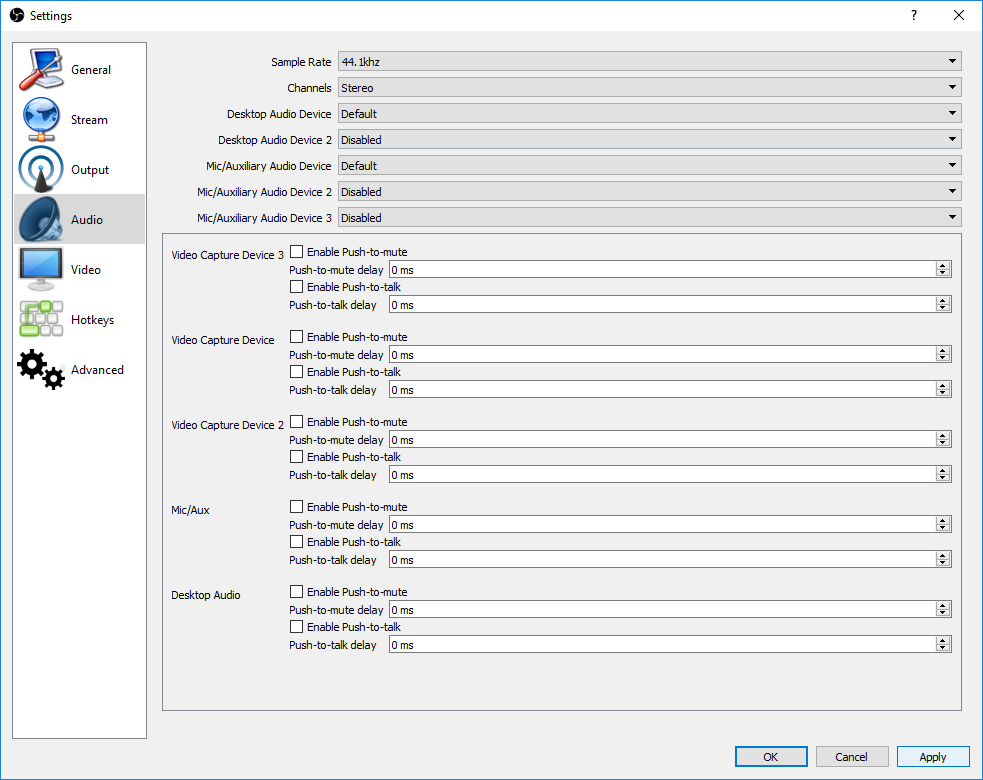Switch to the Hotkeys settings label

(x=92, y=320)
